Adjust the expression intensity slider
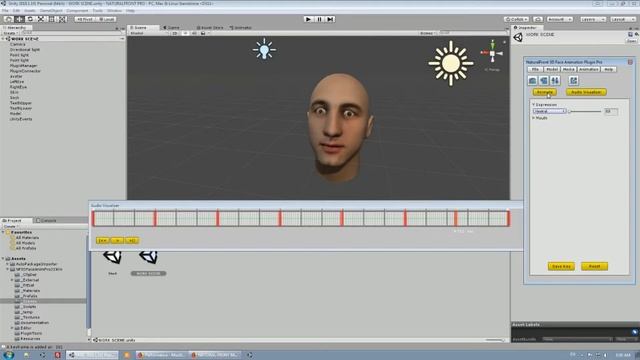 click(x=585, y=111)
